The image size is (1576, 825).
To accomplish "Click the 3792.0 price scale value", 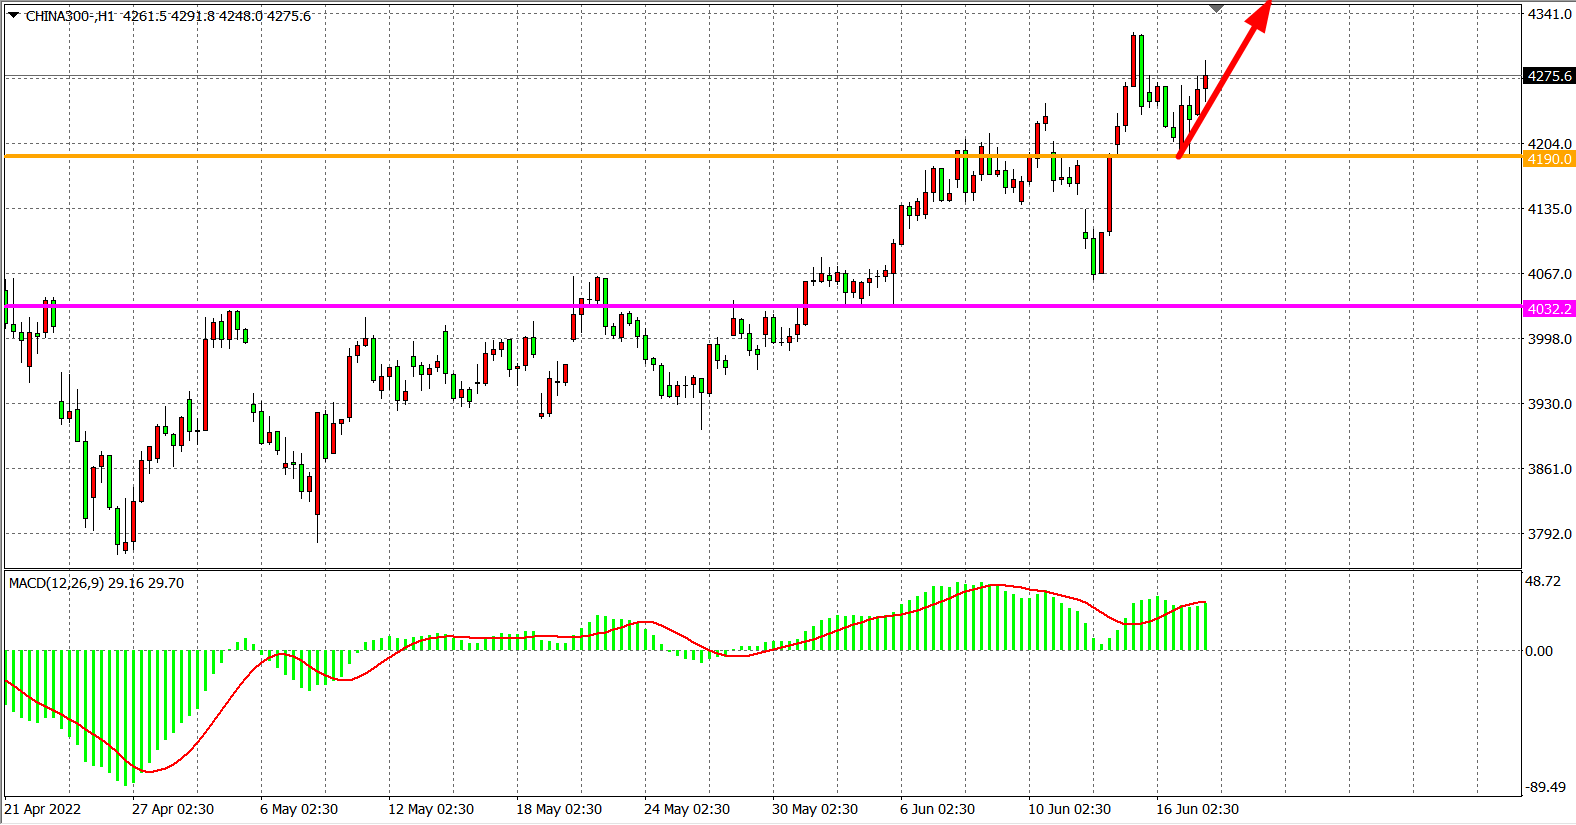I will (x=1549, y=534).
